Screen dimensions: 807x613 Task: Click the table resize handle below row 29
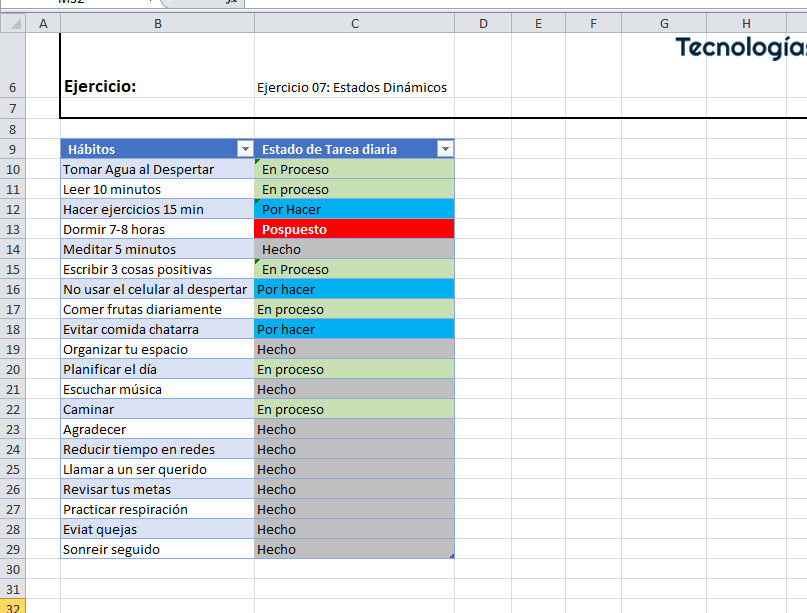[452, 556]
